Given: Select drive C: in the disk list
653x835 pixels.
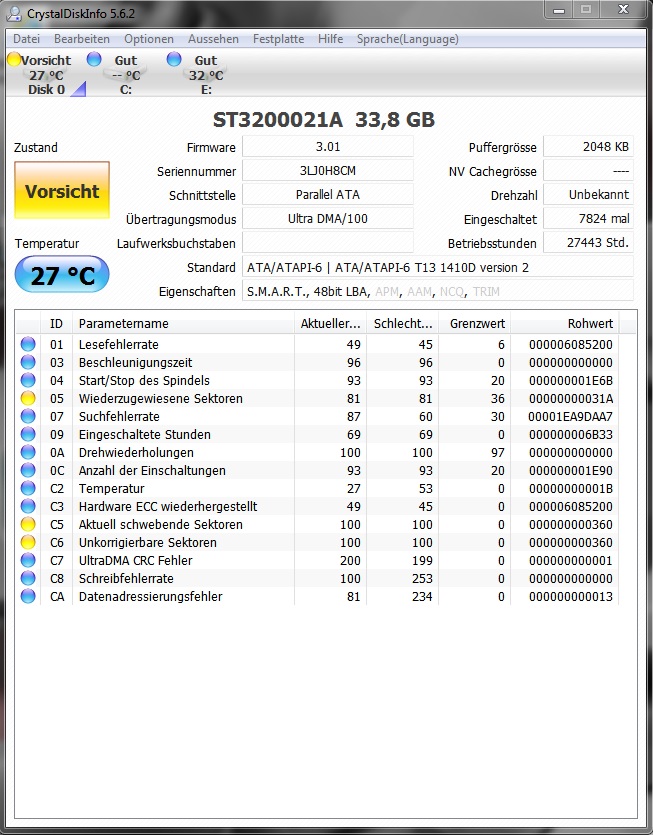Looking at the screenshot, I should click(126, 75).
